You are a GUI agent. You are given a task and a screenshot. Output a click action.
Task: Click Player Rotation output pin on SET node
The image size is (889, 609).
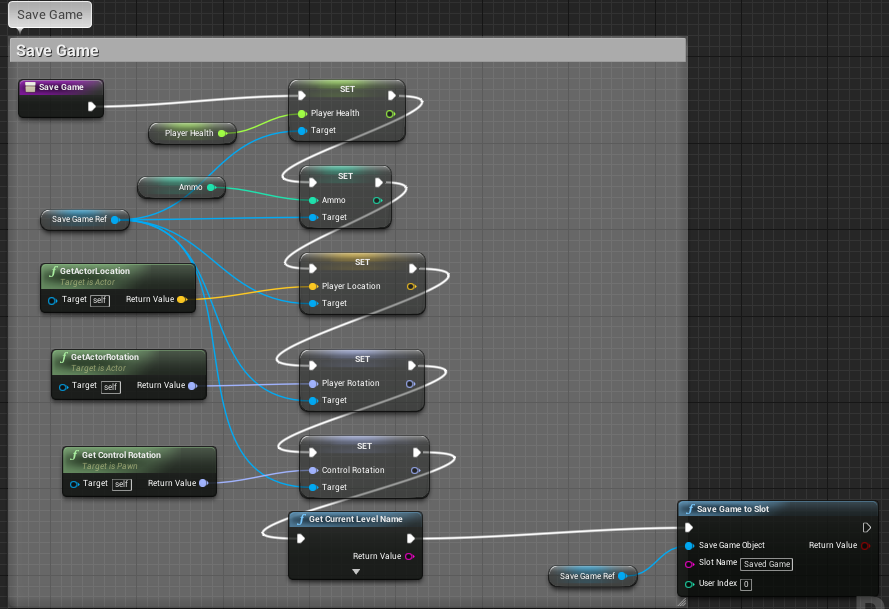click(410, 384)
